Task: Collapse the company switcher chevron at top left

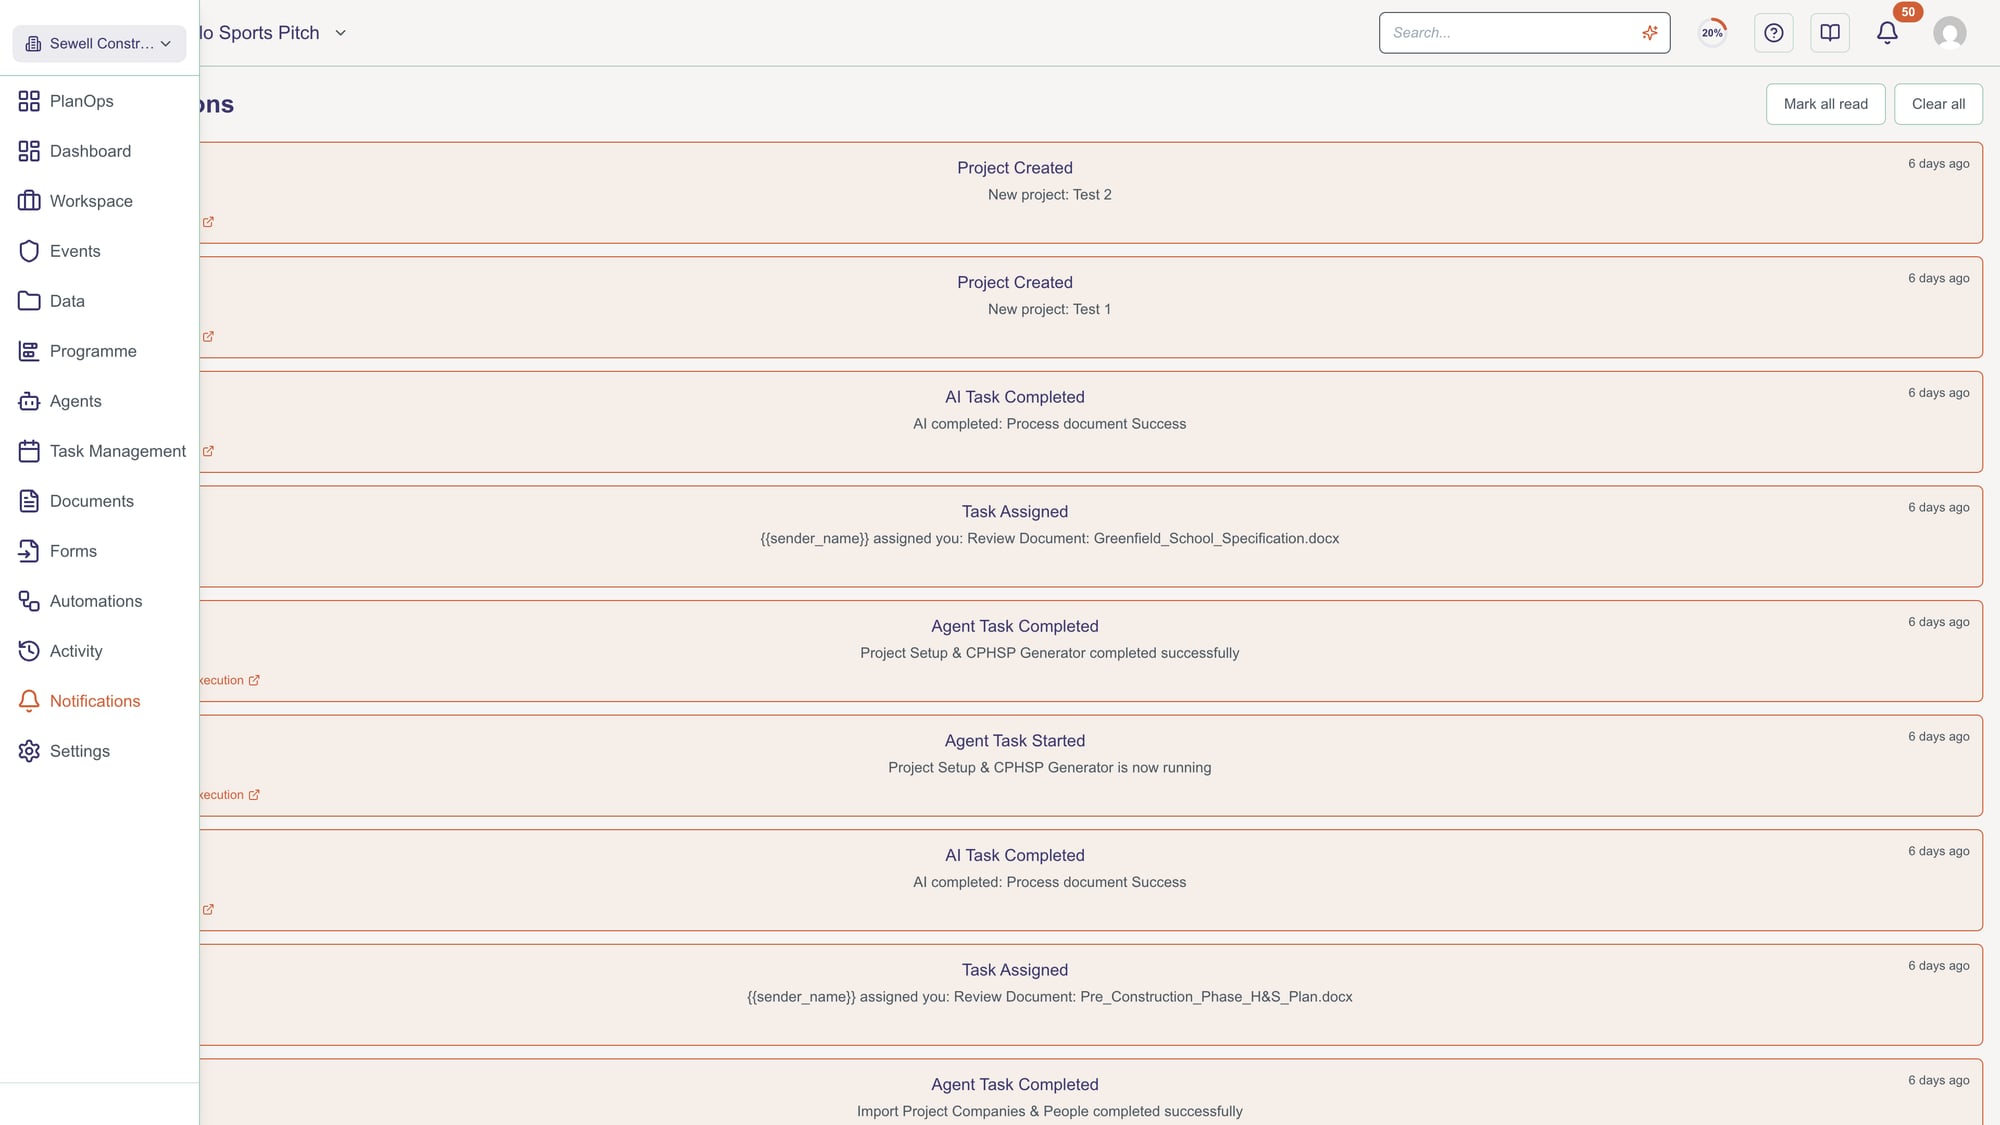Action: coord(165,43)
